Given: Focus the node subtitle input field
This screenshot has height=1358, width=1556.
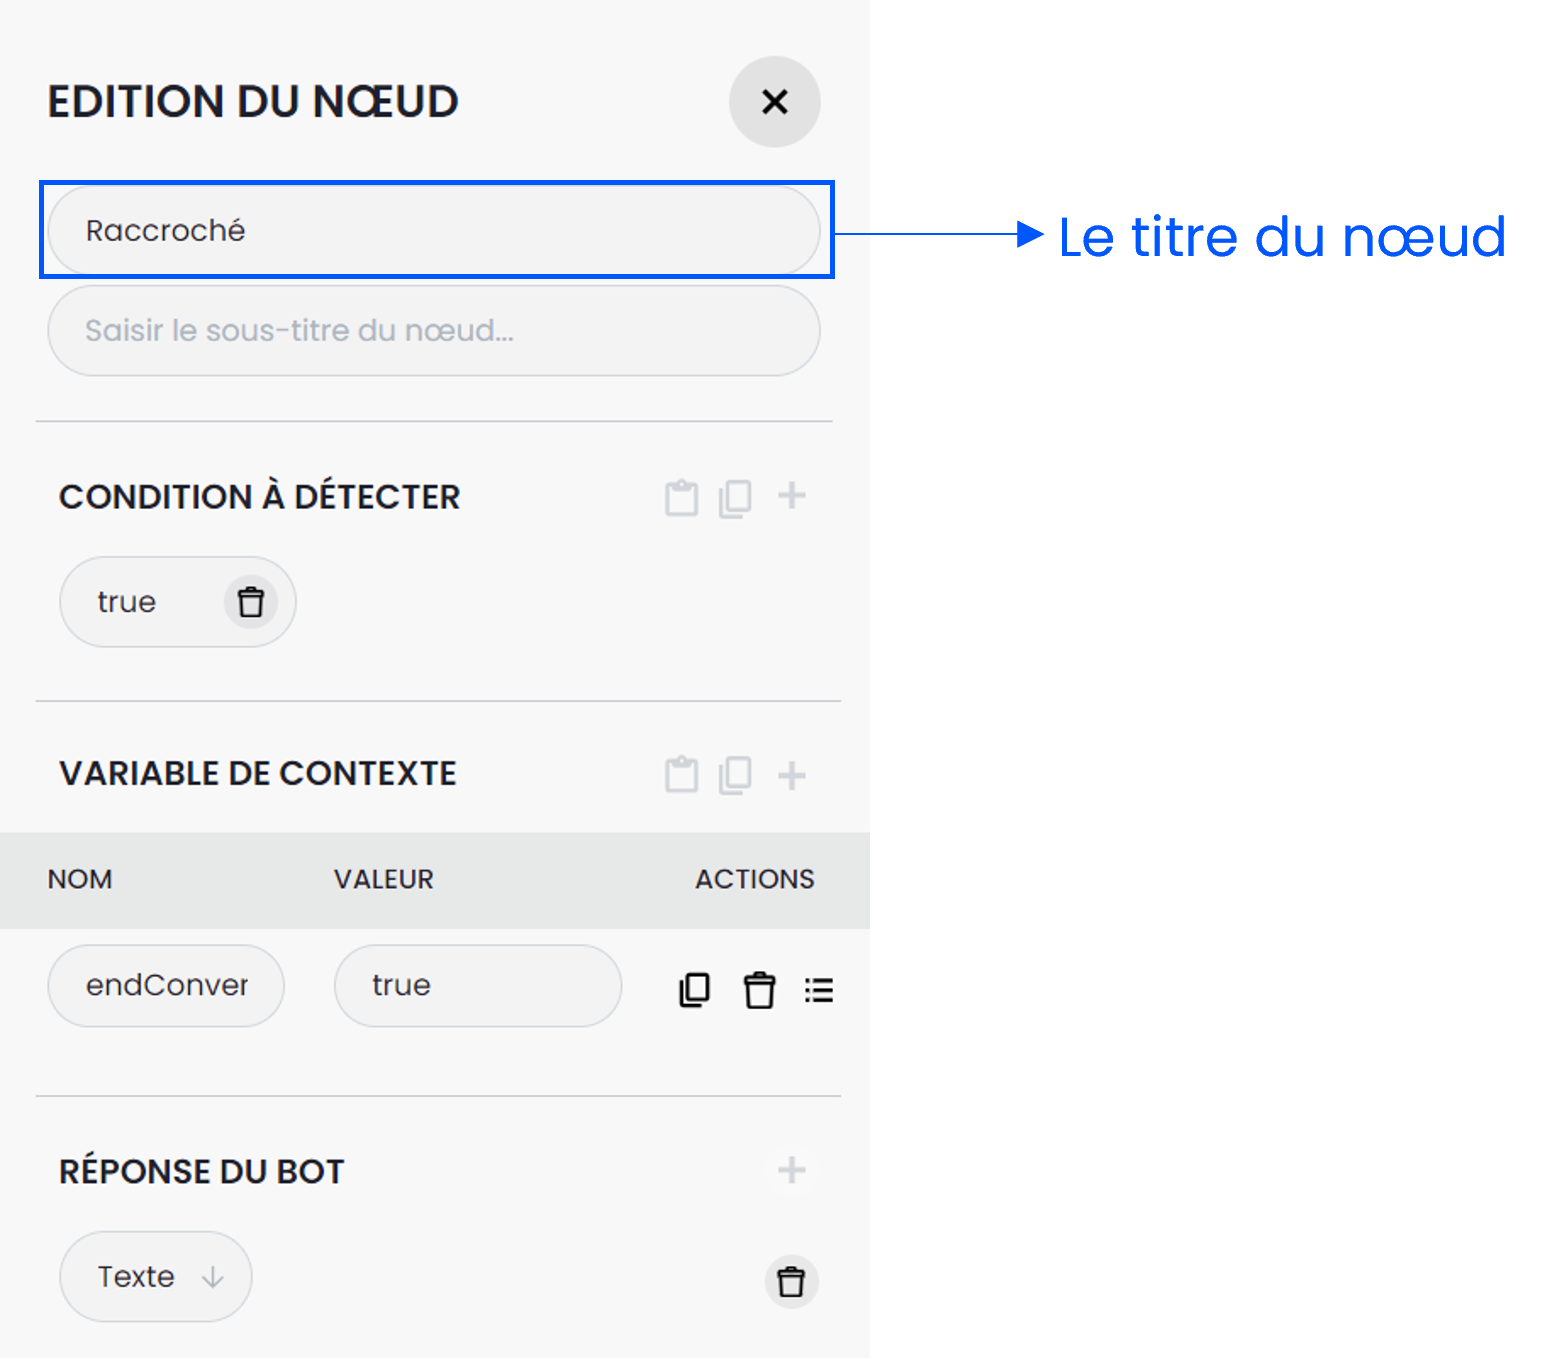Looking at the screenshot, I should [x=433, y=331].
